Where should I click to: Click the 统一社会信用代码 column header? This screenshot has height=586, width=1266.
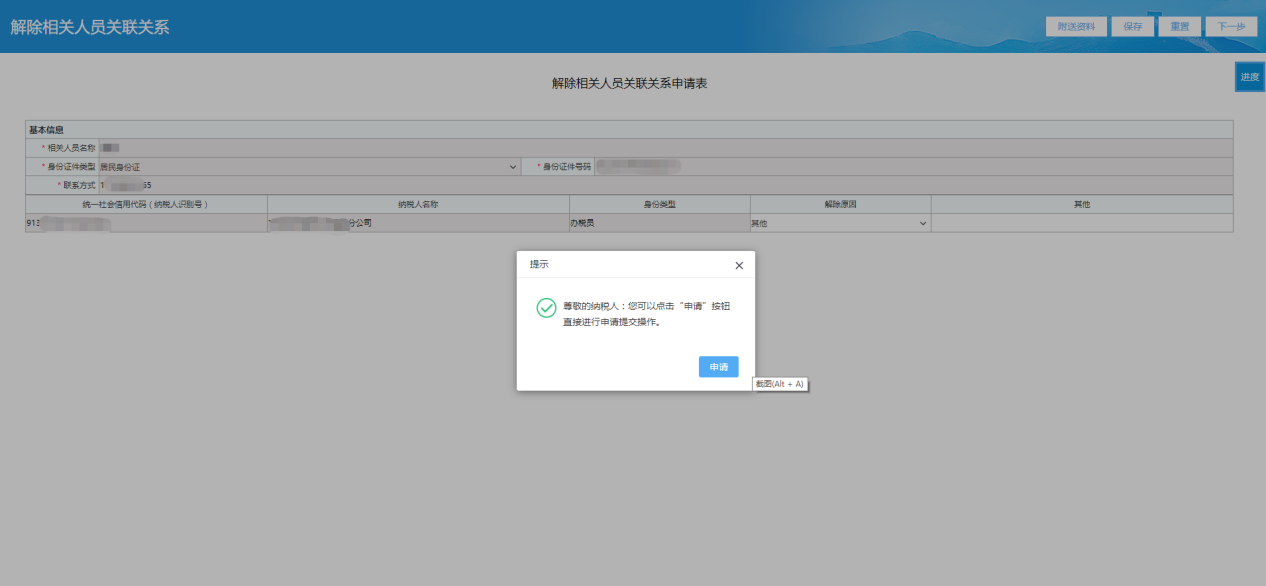click(146, 205)
